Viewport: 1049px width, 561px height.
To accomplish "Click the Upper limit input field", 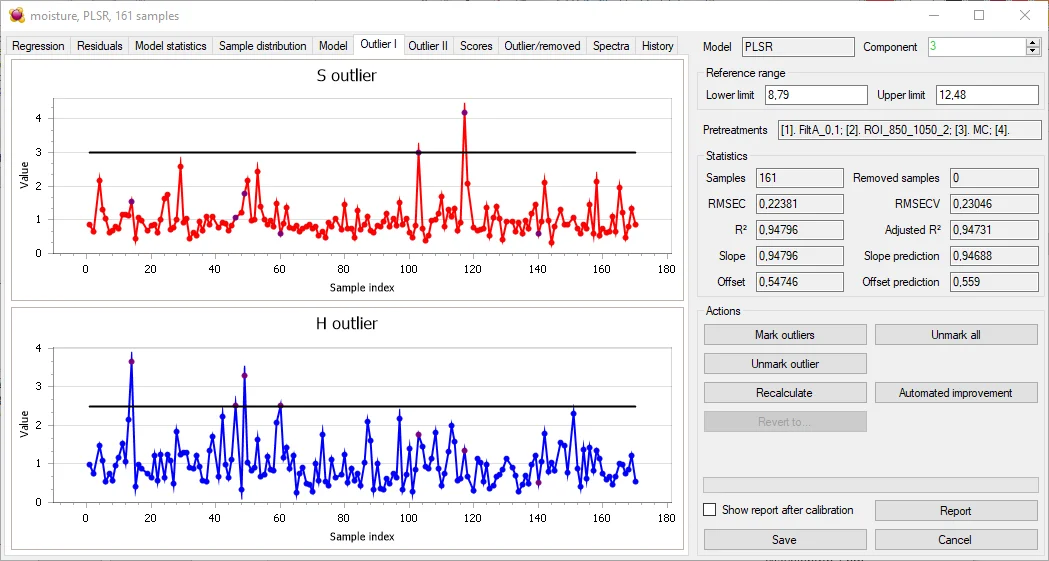I will click(986, 95).
